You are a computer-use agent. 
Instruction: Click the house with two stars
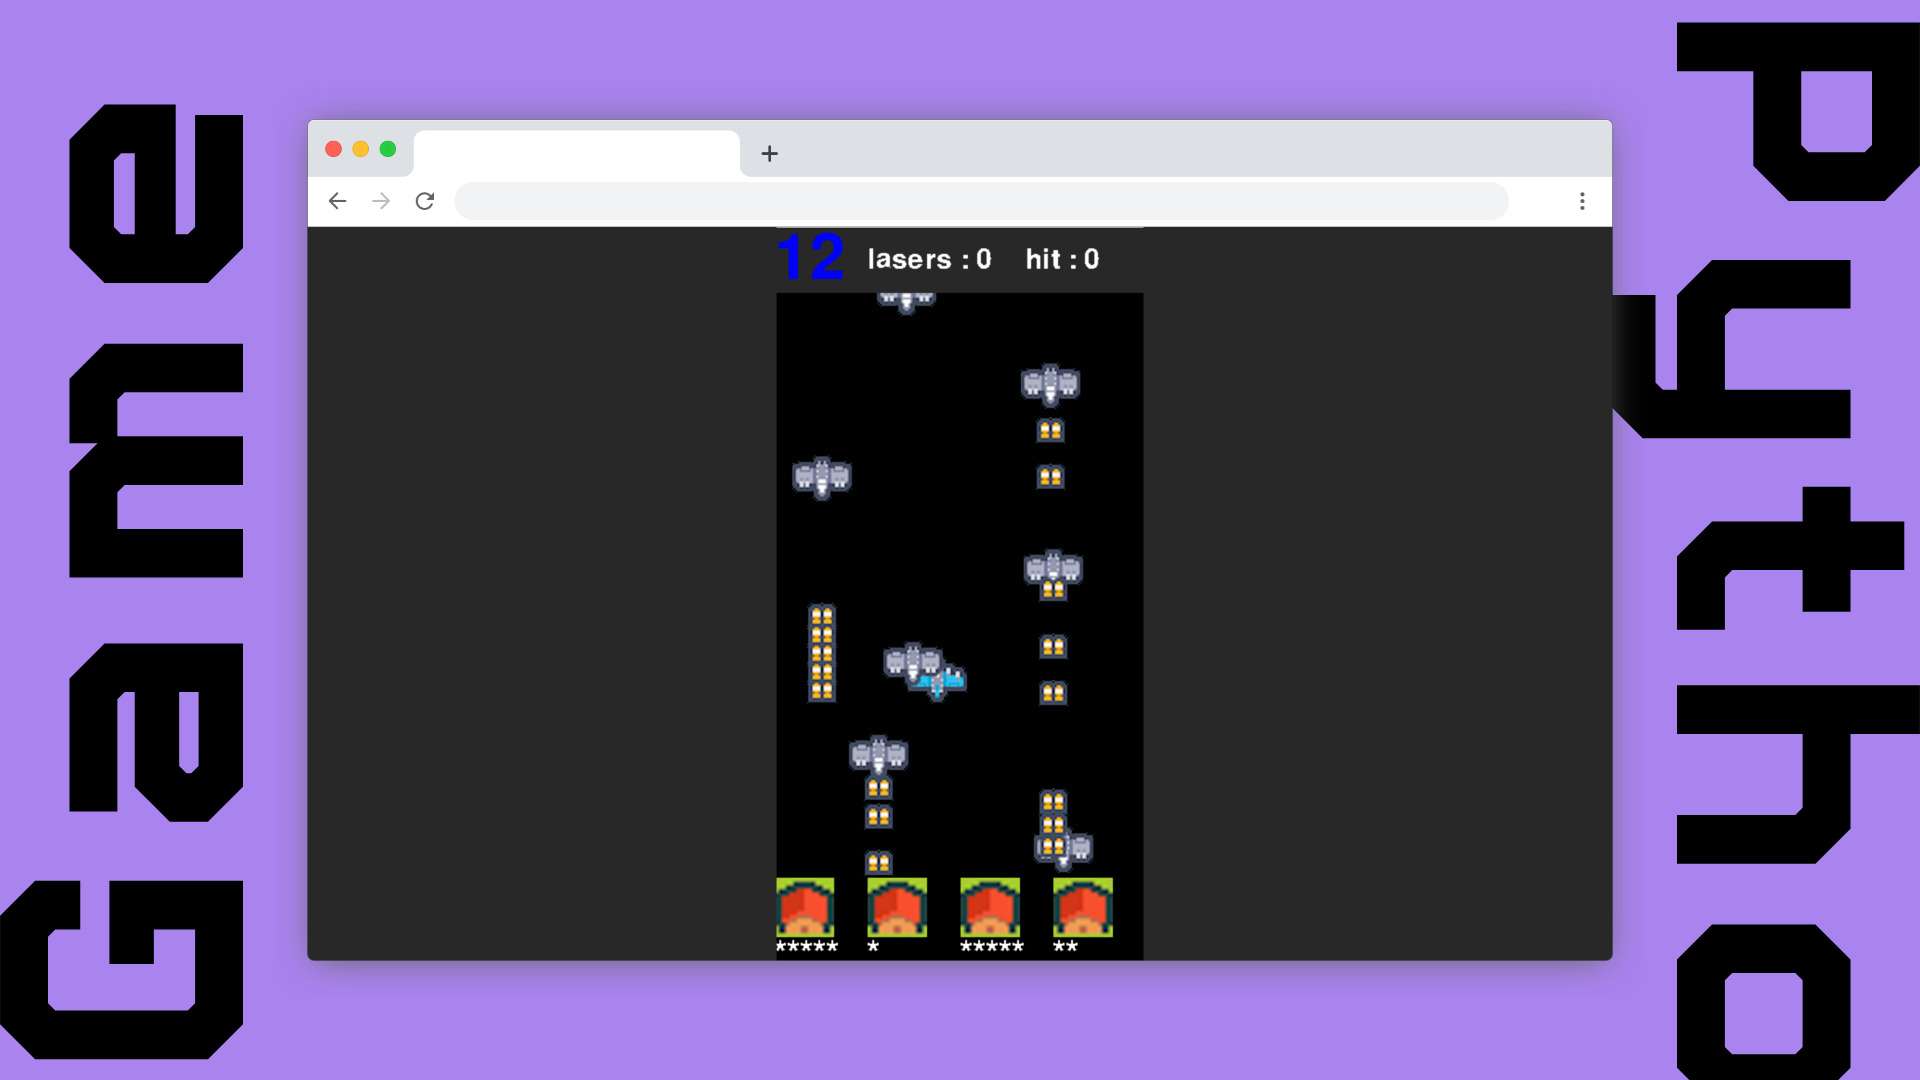[1082, 908]
